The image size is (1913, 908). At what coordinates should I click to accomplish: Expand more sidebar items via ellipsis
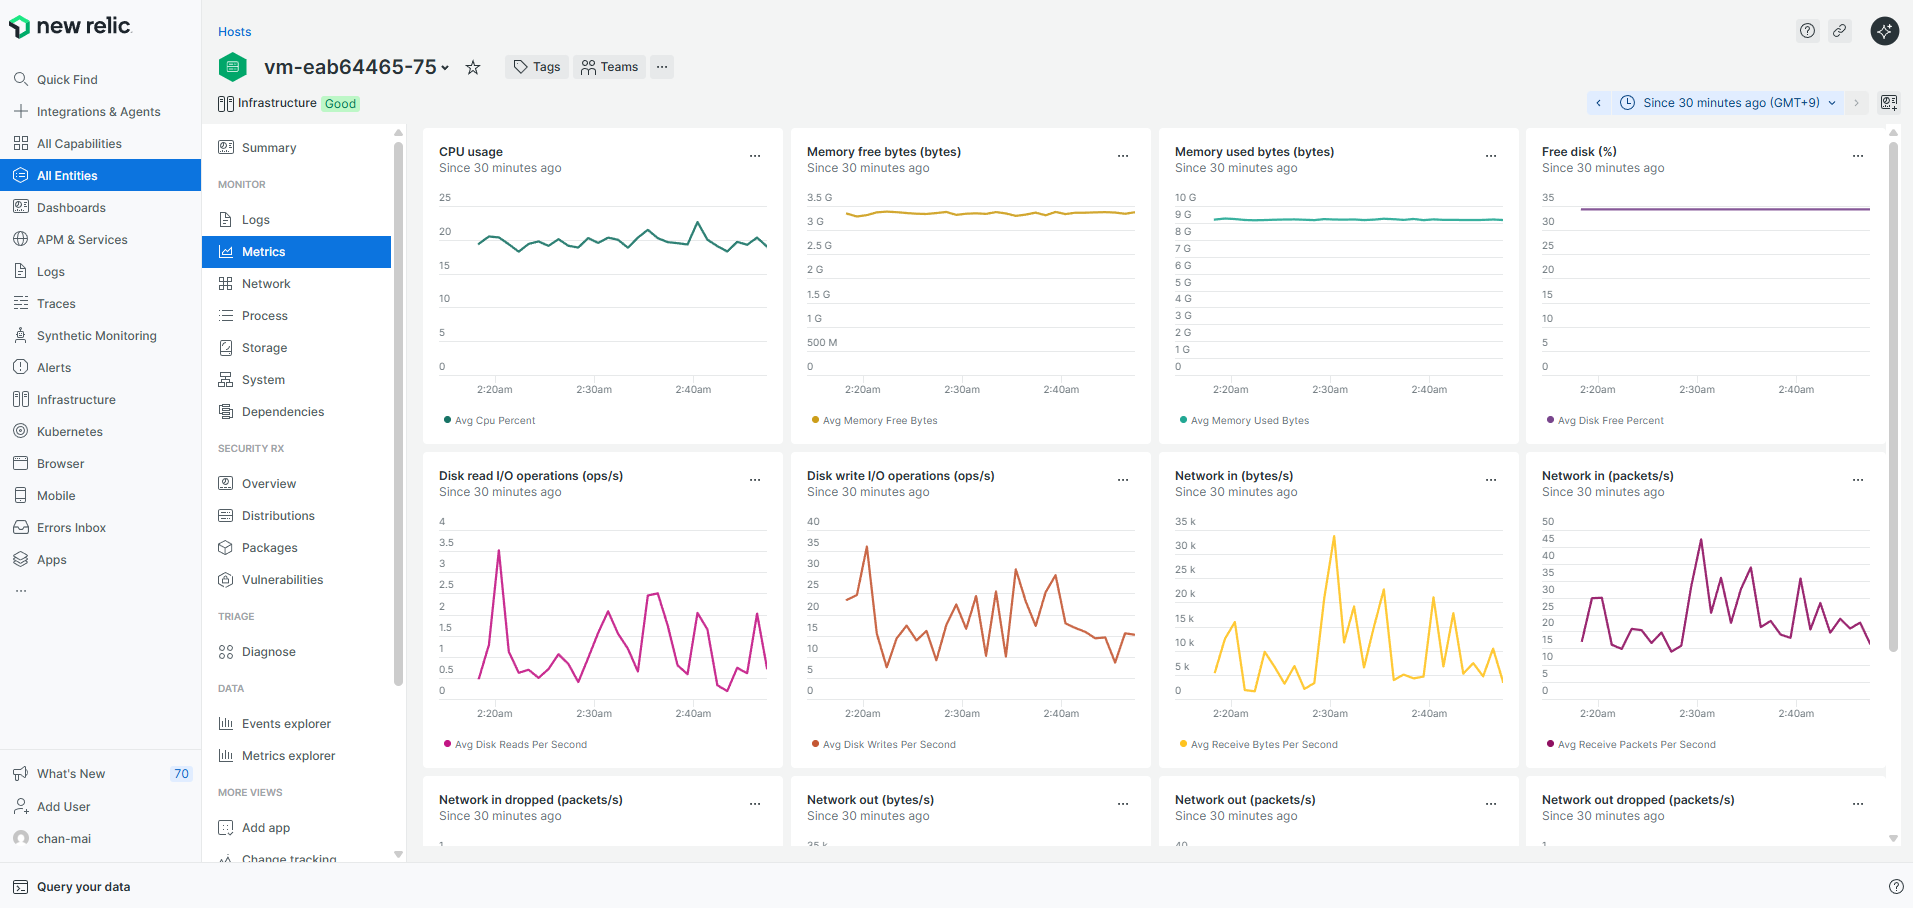(x=20, y=591)
